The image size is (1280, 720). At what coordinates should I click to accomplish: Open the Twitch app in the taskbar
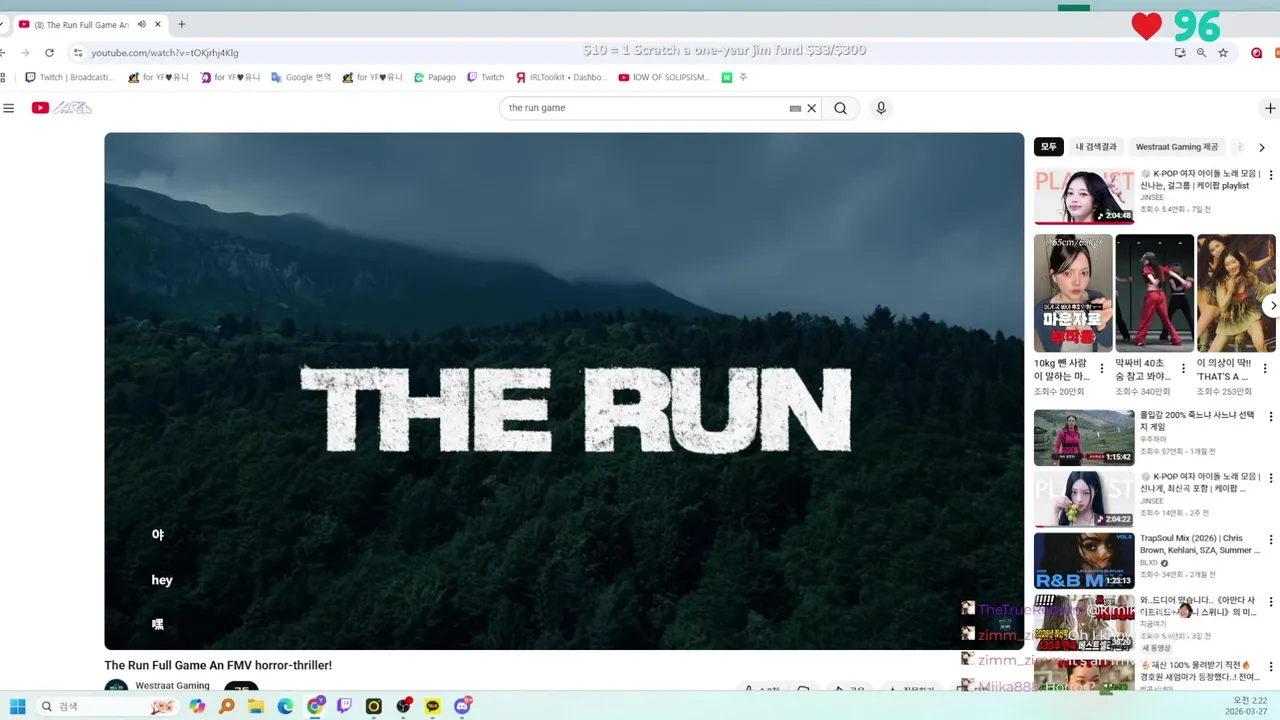344,706
